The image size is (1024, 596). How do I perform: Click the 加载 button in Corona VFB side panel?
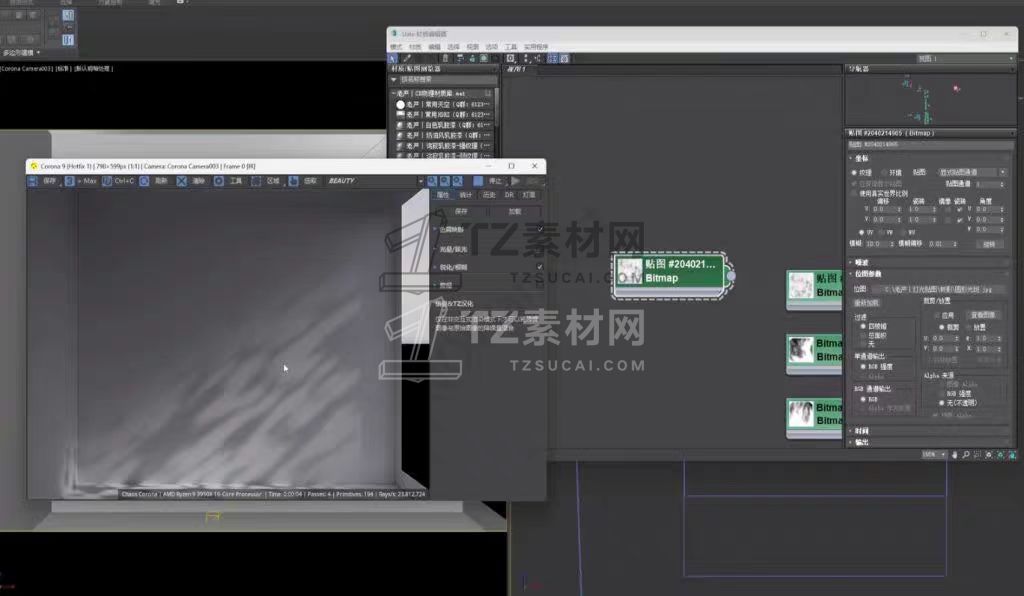click(x=515, y=212)
